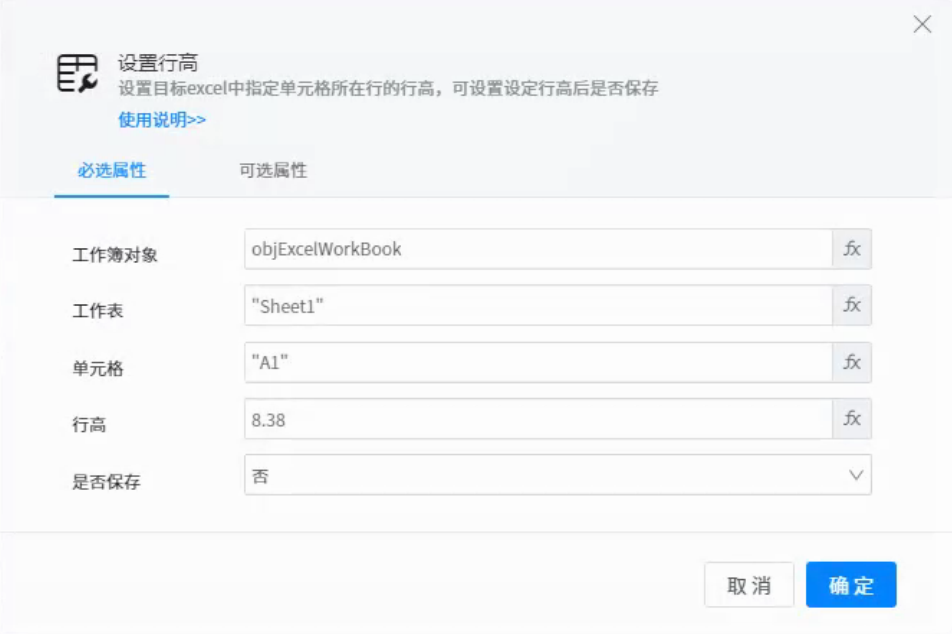
Task: Open fx expression editor for 行高
Action: click(852, 419)
